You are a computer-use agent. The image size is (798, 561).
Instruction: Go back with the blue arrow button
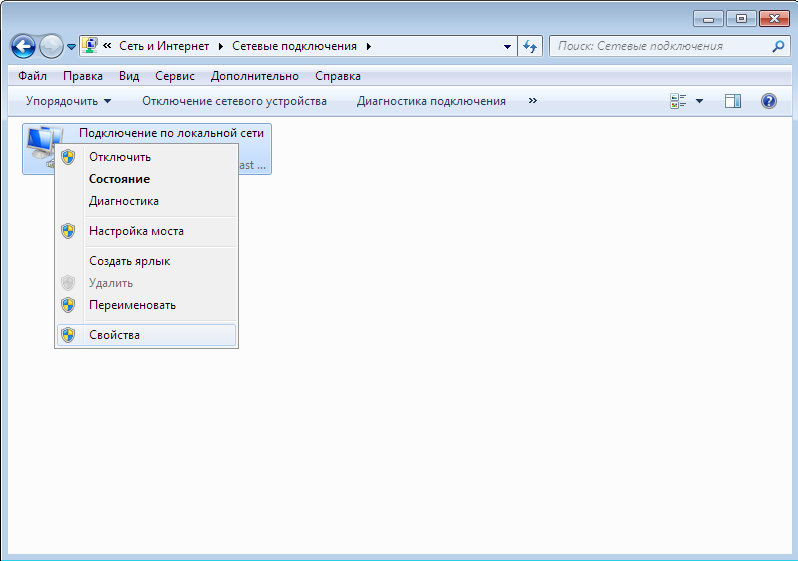point(23,46)
